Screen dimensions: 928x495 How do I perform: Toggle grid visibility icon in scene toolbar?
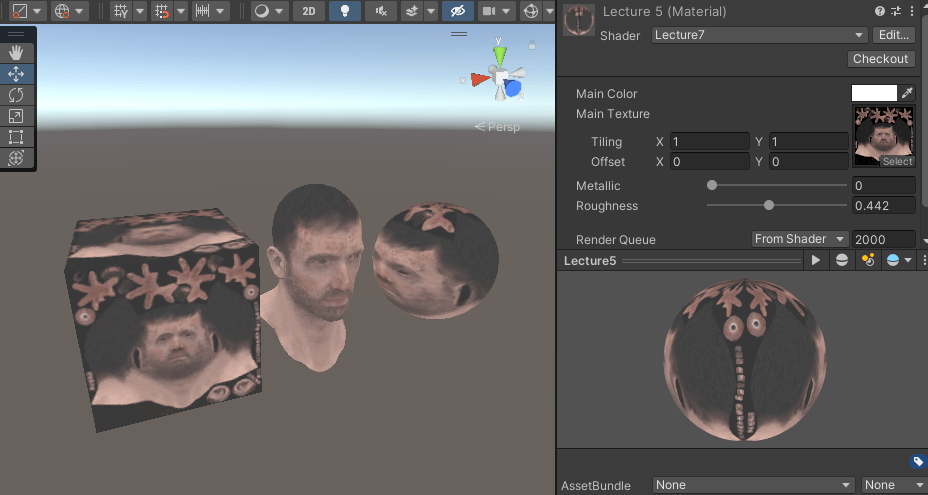[121, 11]
